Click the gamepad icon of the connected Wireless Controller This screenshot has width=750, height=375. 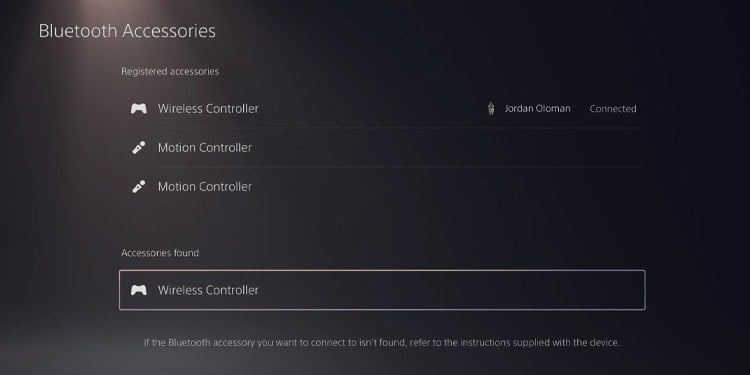[x=139, y=109]
